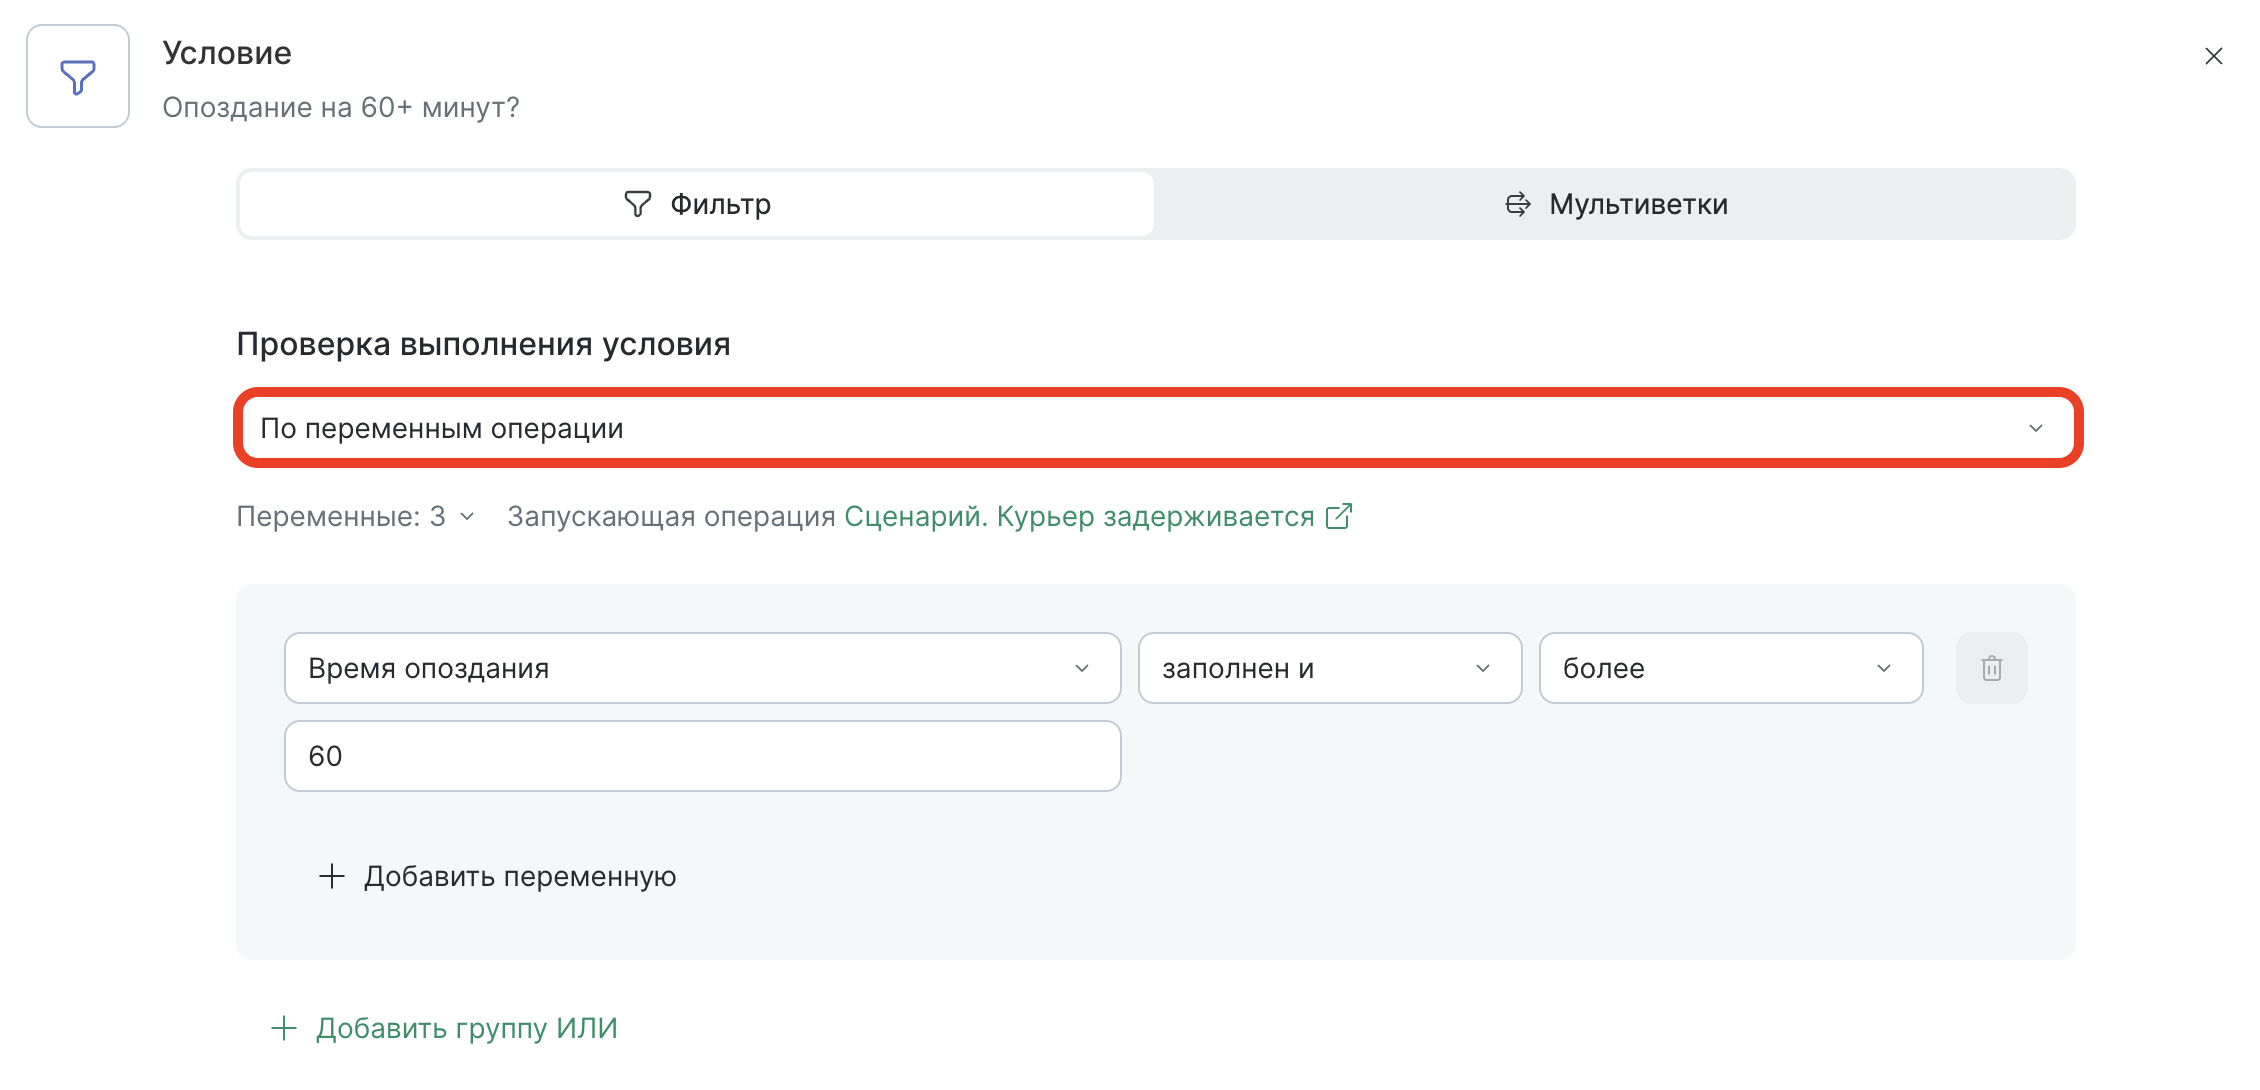The image size is (2260, 1090).
Task: Open the заполнен и dropdown
Action: tap(1330, 668)
